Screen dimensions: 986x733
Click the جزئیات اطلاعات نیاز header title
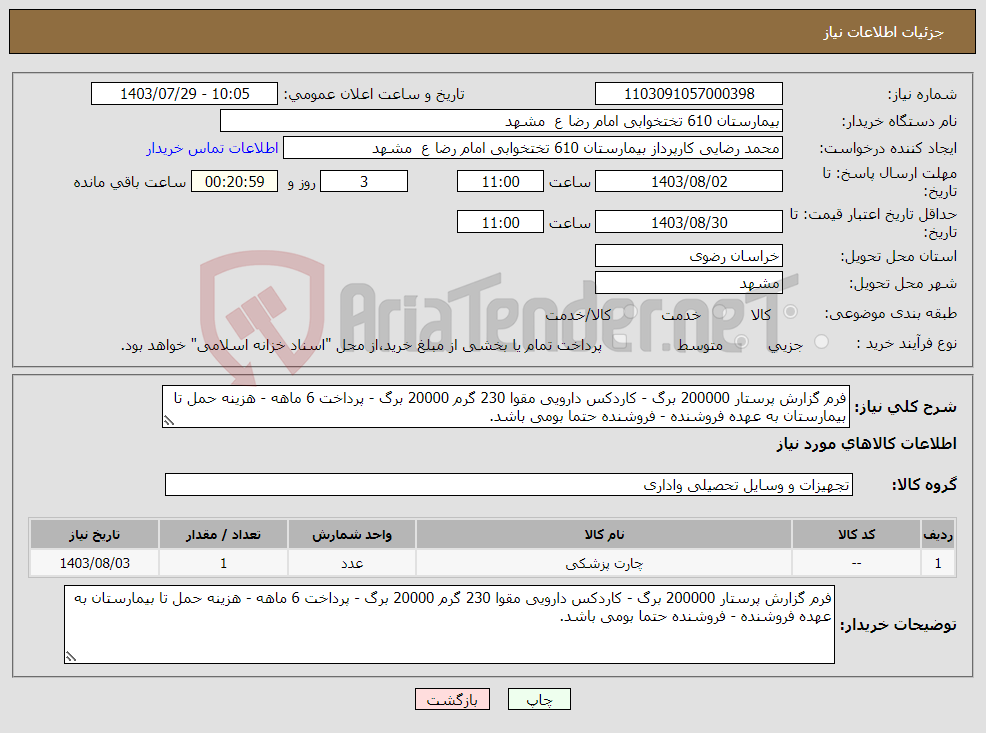884,32
